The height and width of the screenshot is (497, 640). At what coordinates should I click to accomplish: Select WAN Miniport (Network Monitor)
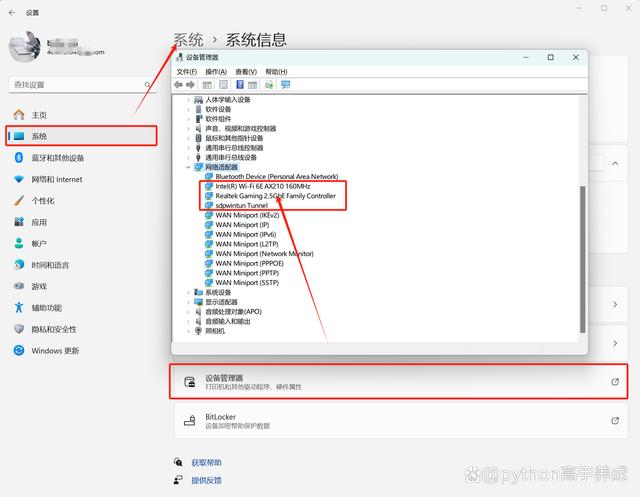pyautogui.click(x=264, y=254)
